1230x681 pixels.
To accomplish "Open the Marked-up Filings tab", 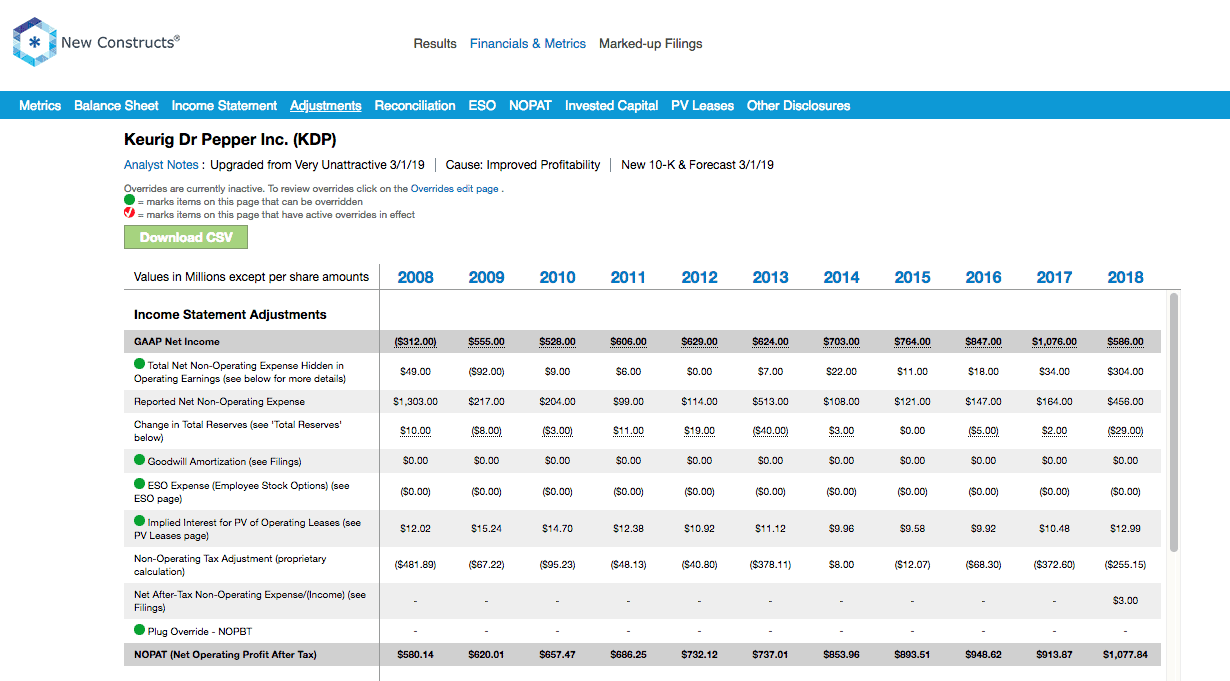I will (651, 44).
